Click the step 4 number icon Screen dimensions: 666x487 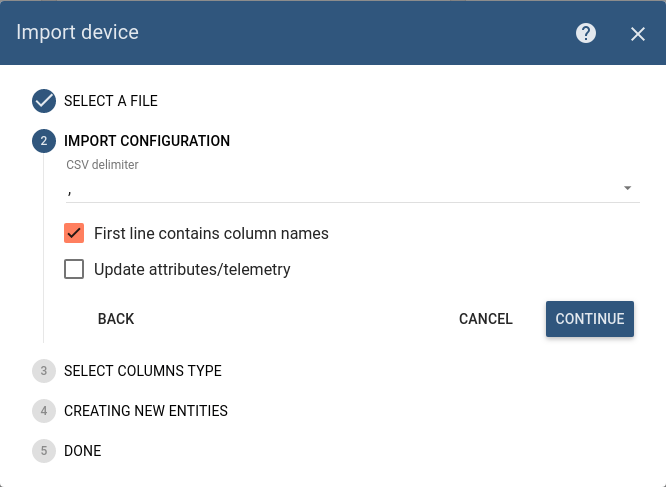pyautogui.click(x=44, y=411)
